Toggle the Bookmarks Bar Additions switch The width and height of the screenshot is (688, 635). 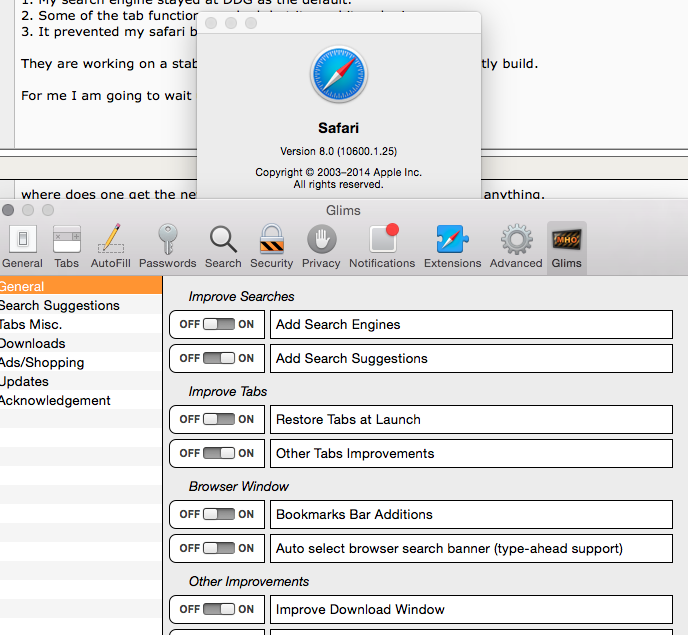[219, 514]
